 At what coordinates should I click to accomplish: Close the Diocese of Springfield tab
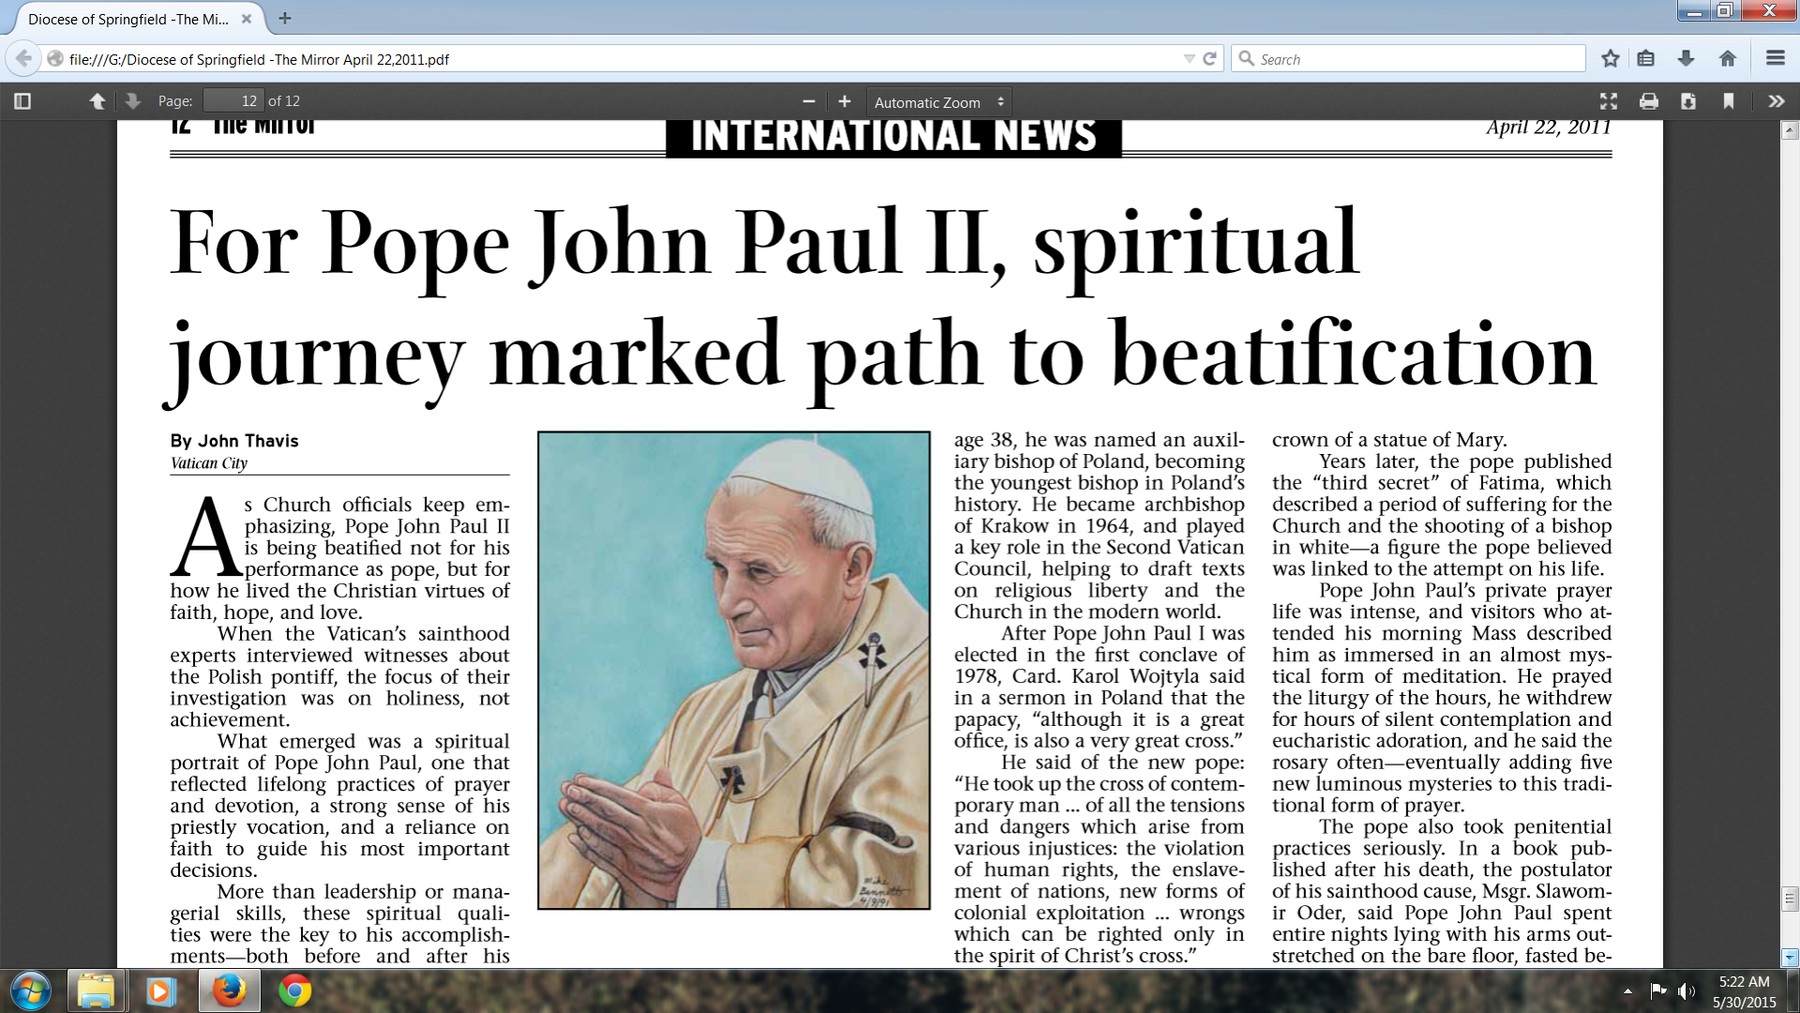click(x=246, y=19)
